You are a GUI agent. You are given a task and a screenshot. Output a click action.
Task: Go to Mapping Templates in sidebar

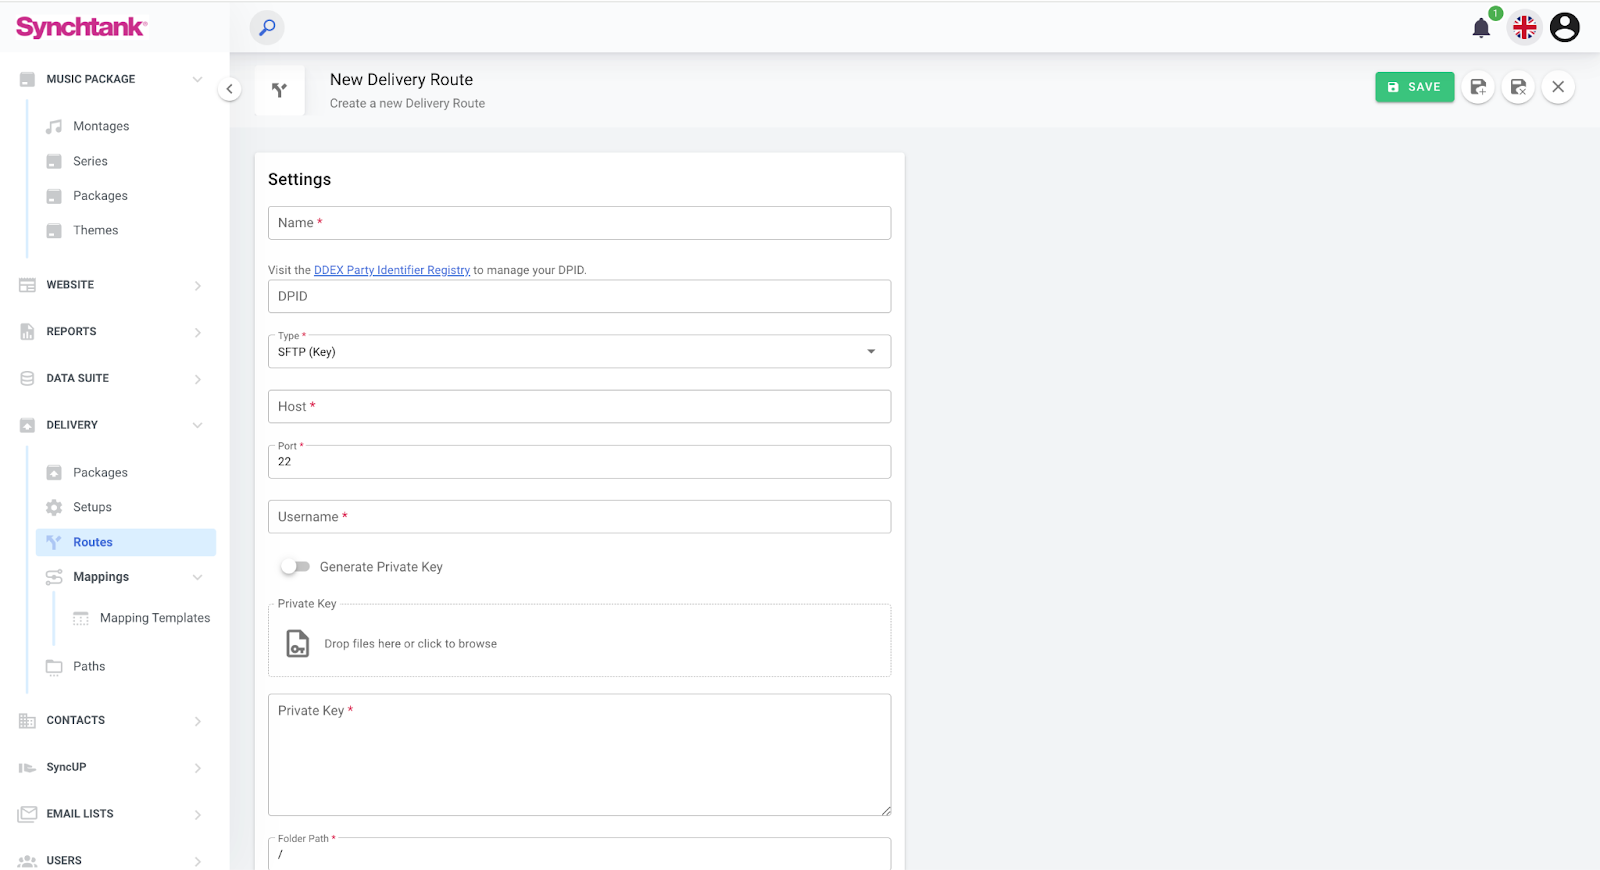[155, 618]
